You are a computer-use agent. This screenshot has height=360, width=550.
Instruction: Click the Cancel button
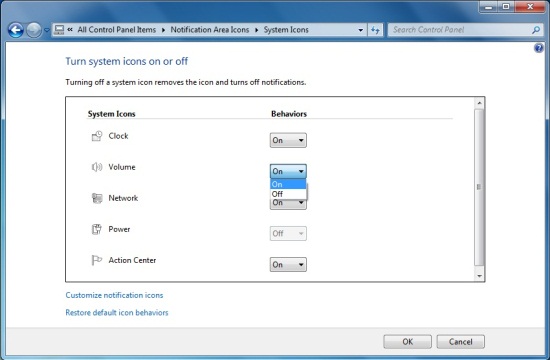tap(461, 342)
